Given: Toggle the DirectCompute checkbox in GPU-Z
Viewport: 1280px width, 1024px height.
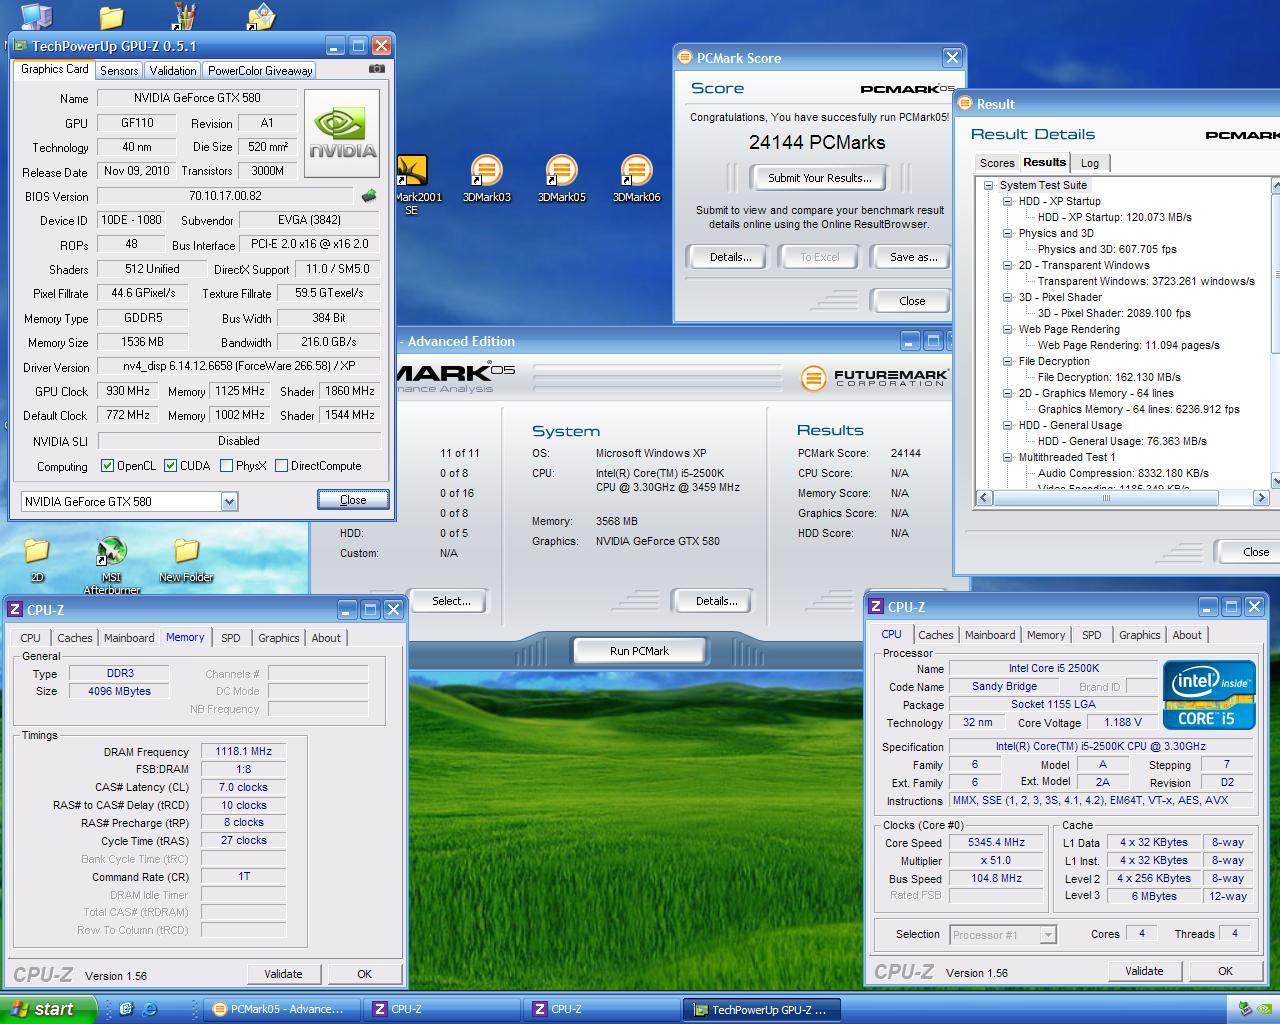Looking at the screenshot, I should pos(282,466).
